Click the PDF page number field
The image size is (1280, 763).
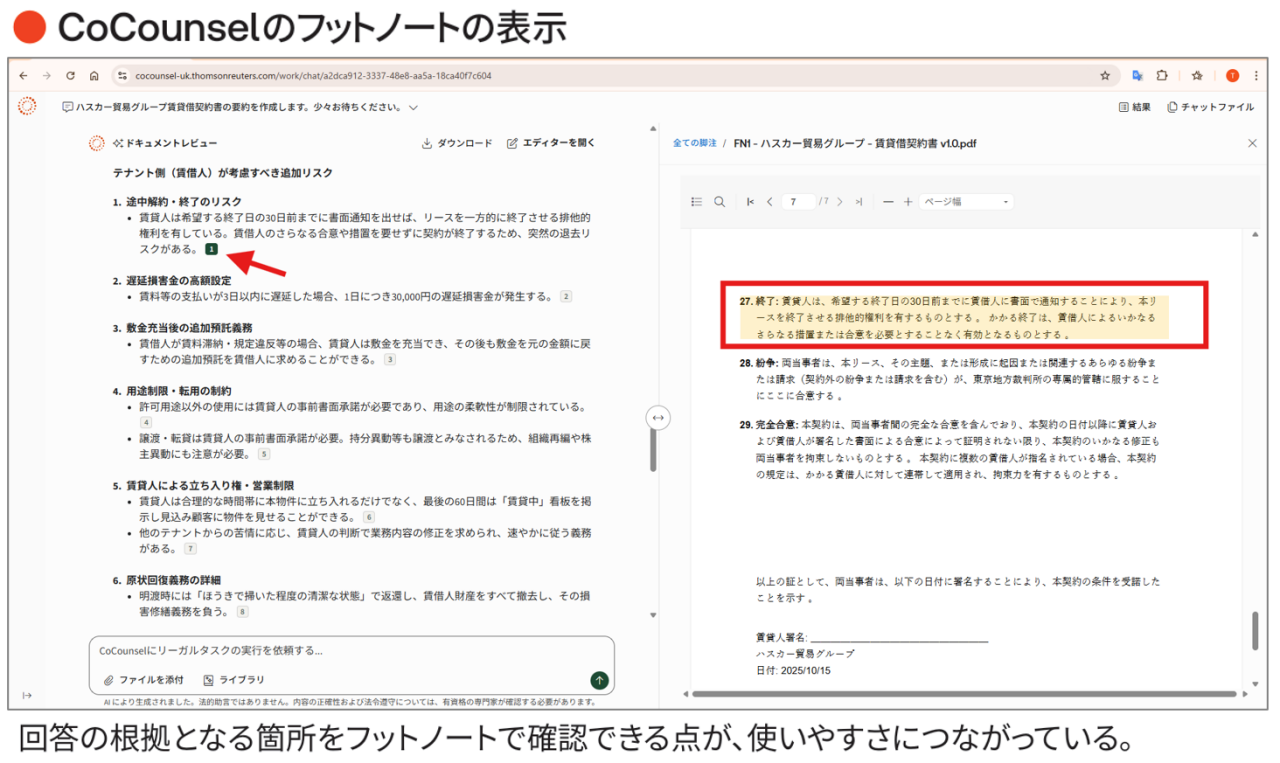[x=797, y=201]
